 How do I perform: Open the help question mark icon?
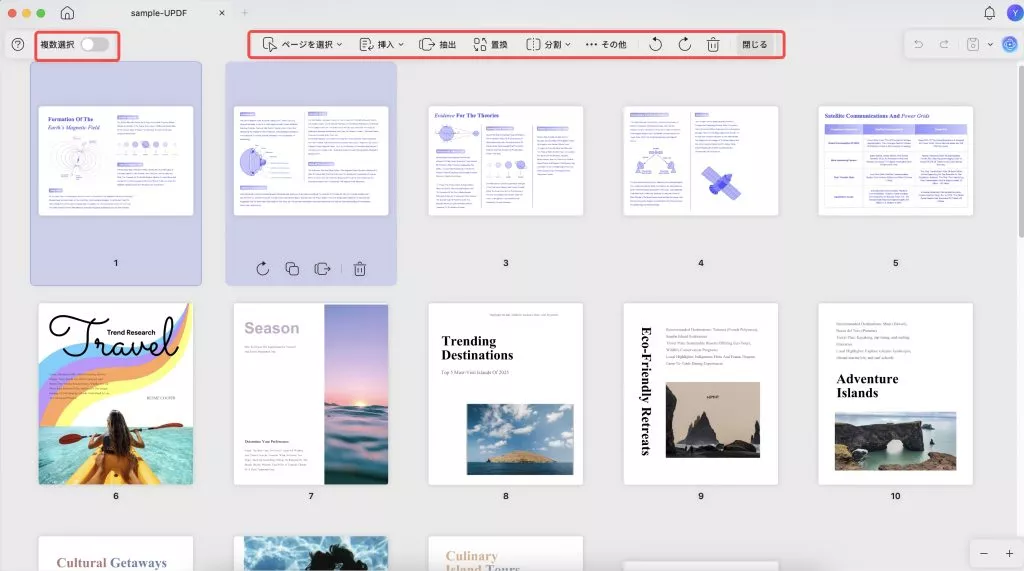pyautogui.click(x=18, y=44)
